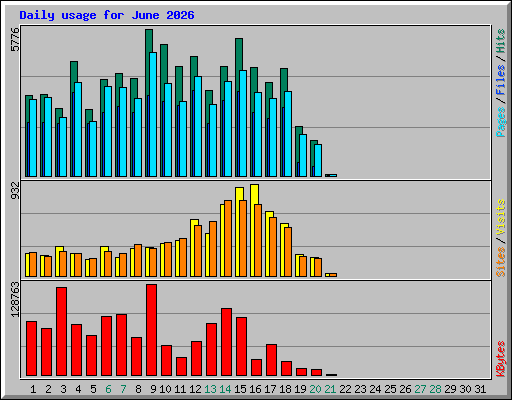Click the orange sites bar for day 14
The height and width of the screenshot is (400, 512).
pos(228,238)
